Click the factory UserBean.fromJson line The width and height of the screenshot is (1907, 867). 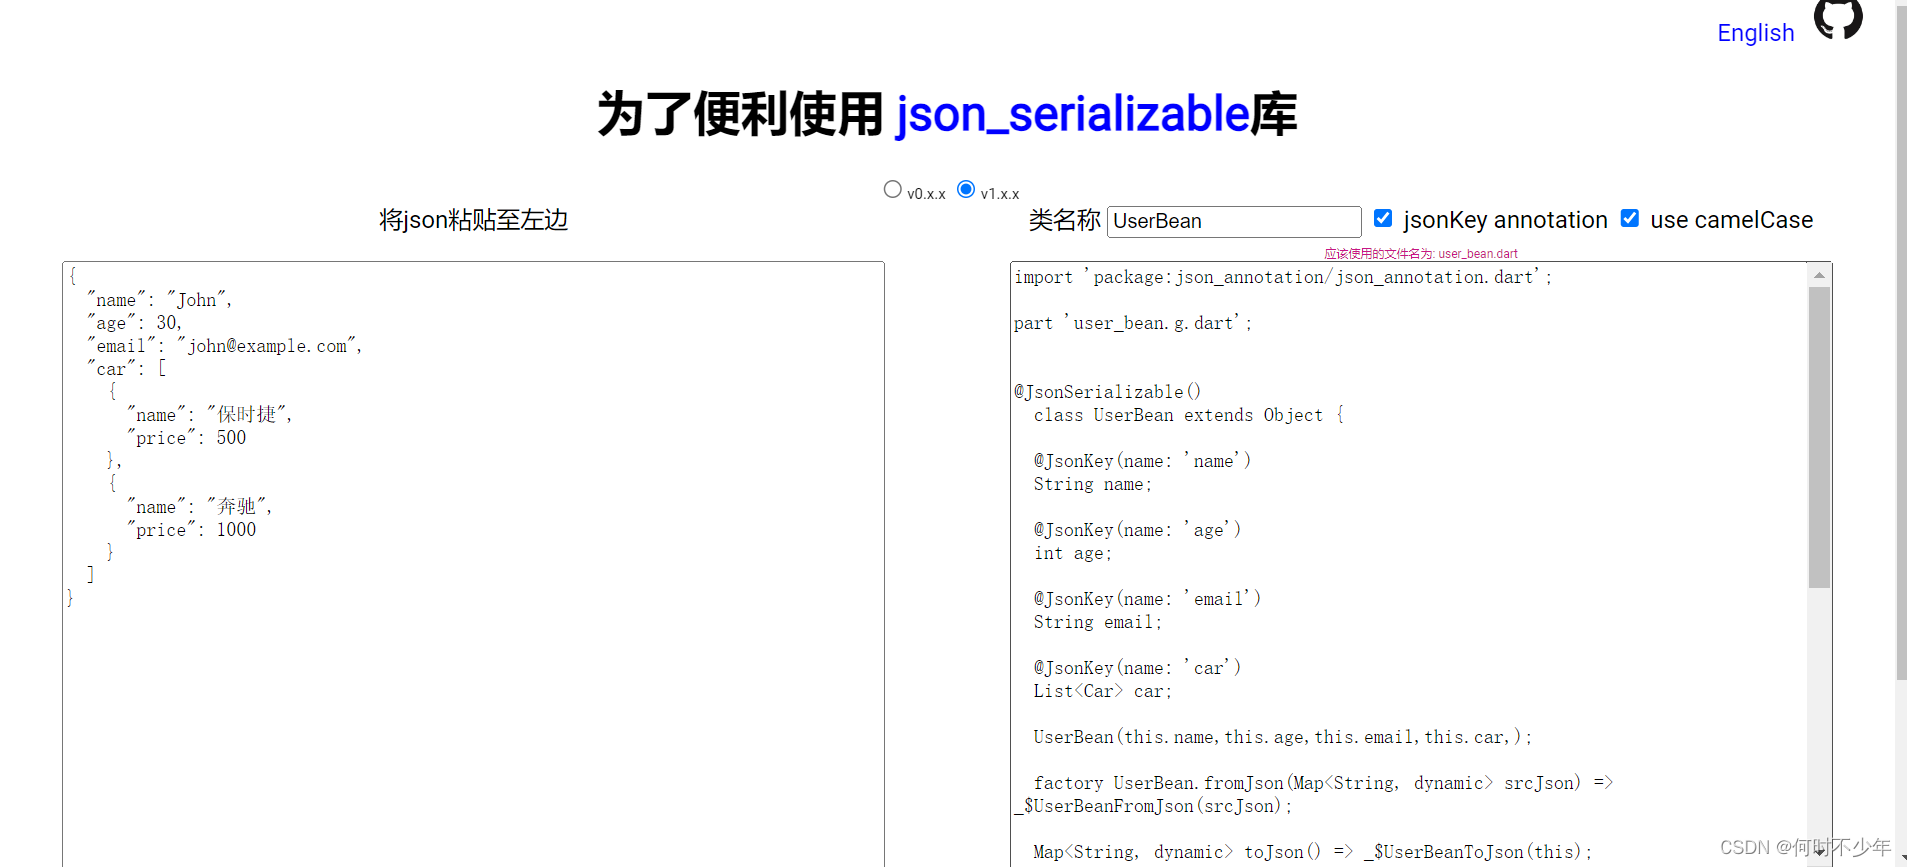click(1313, 794)
